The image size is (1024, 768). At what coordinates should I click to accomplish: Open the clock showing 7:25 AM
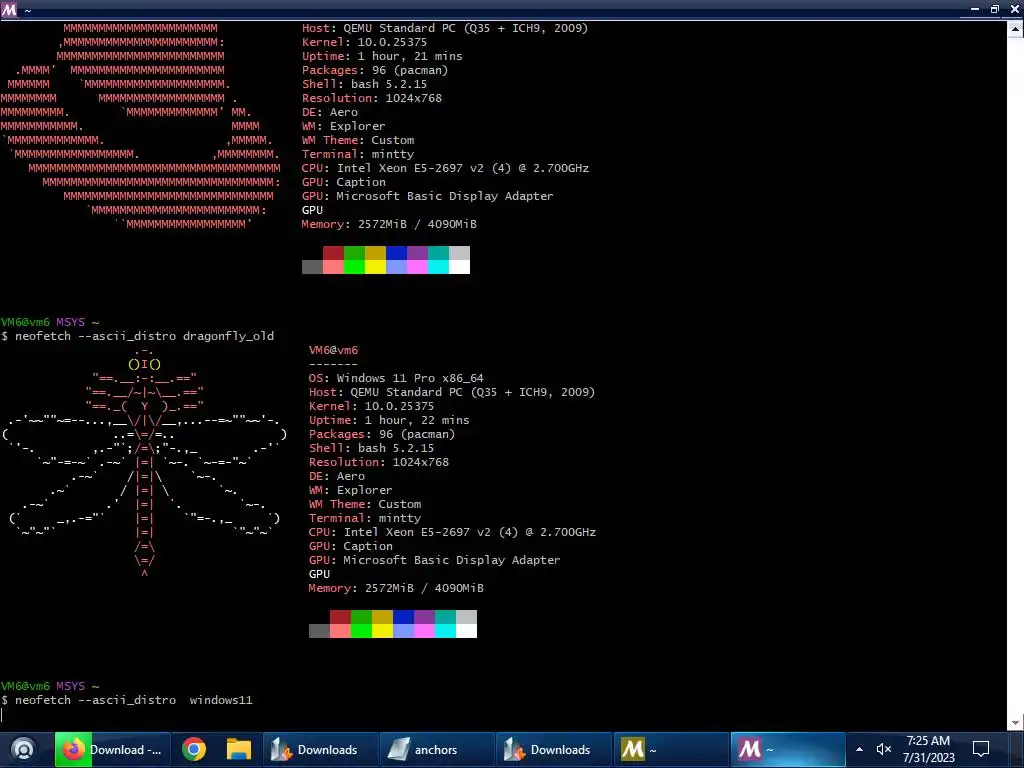[x=928, y=749]
